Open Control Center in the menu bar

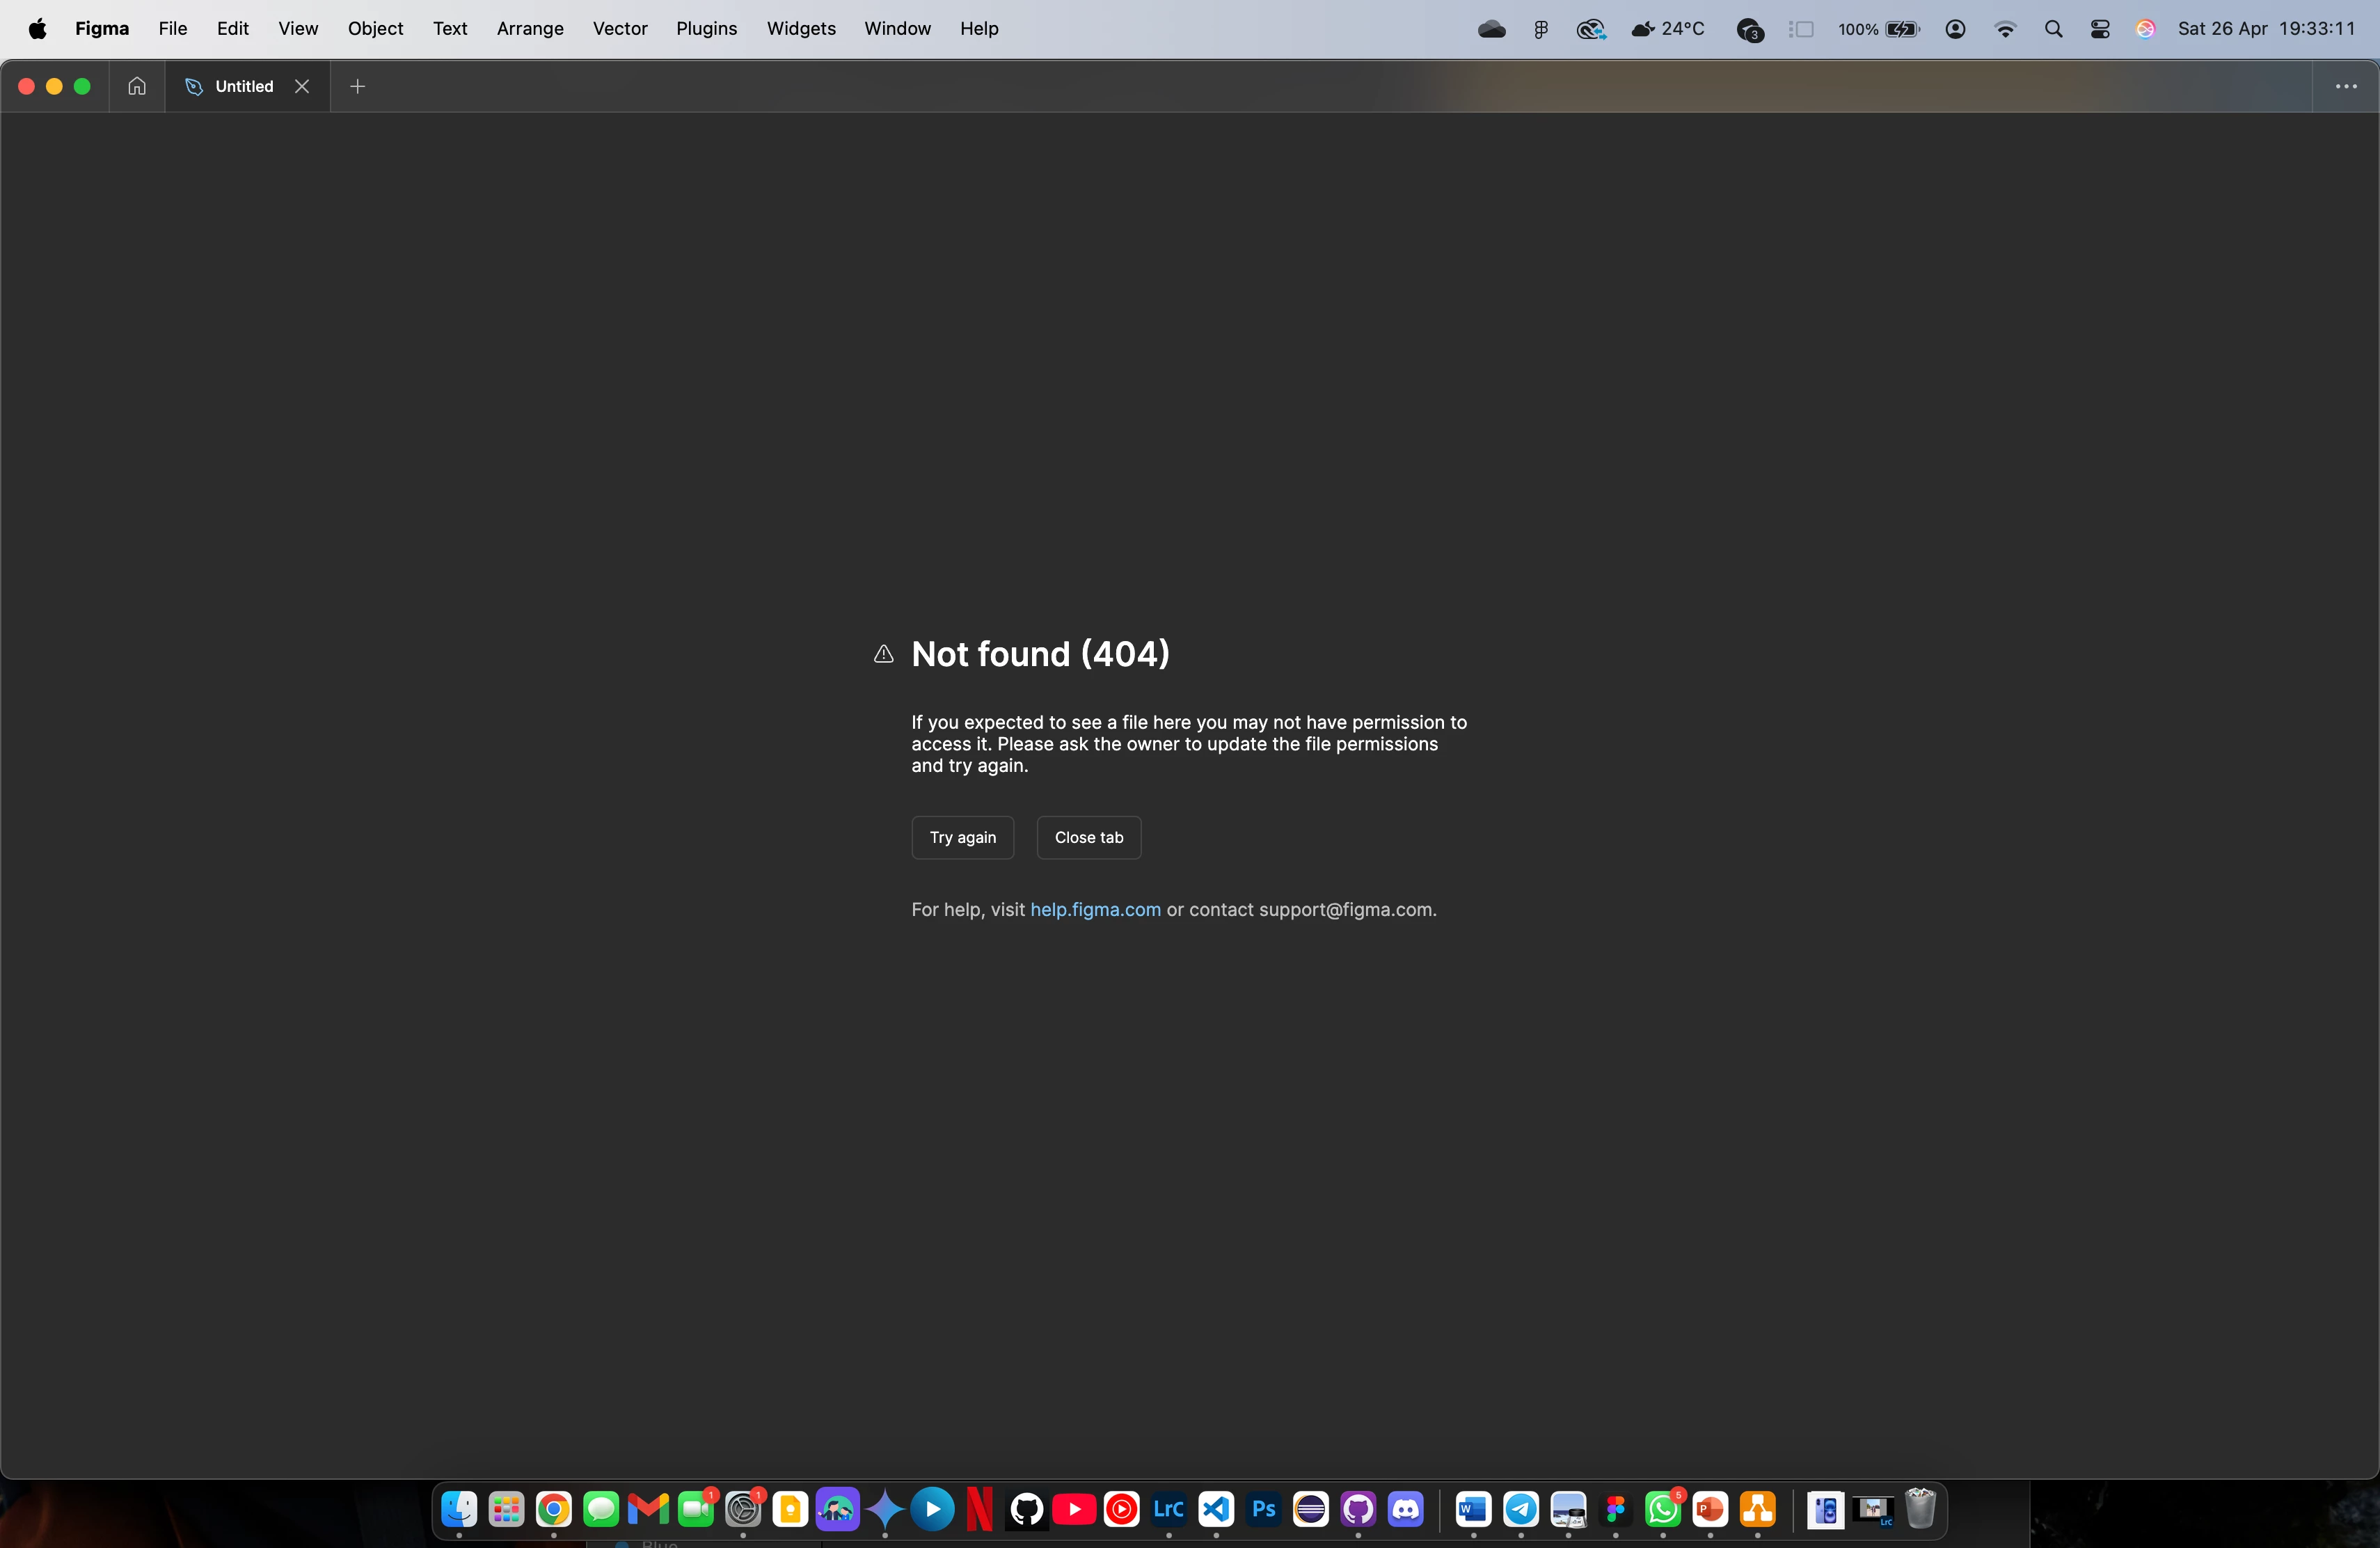[x=2100, y=29]
